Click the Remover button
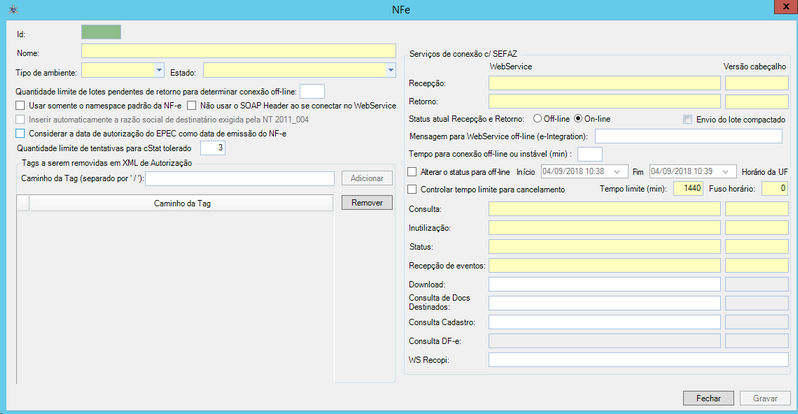 368,203
